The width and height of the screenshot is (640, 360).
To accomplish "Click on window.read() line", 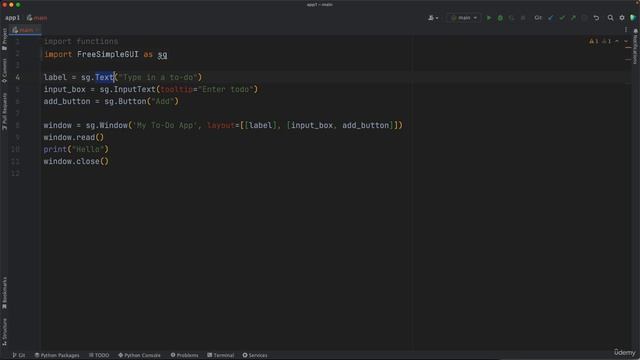I will (74, 137).
